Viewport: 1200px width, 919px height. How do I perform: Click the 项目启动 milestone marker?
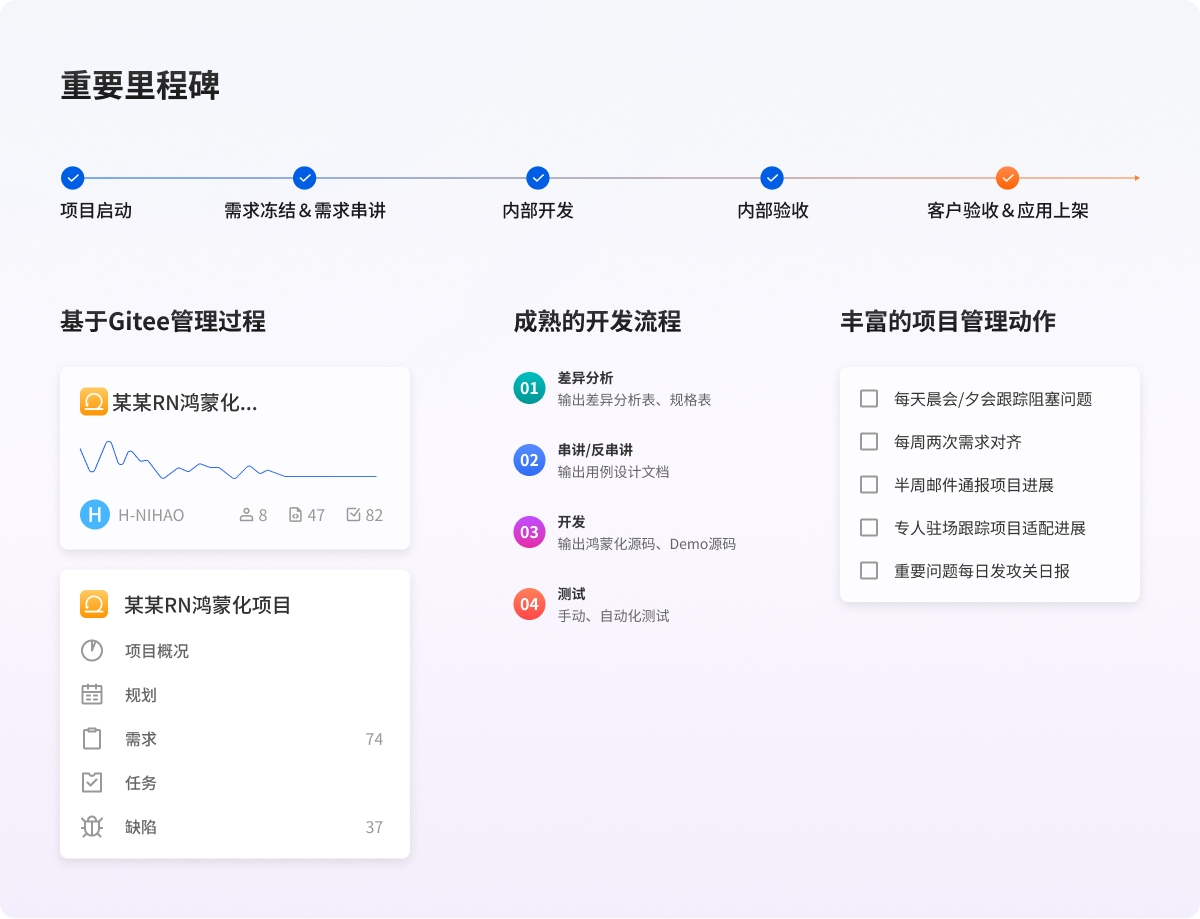point(72,178)
